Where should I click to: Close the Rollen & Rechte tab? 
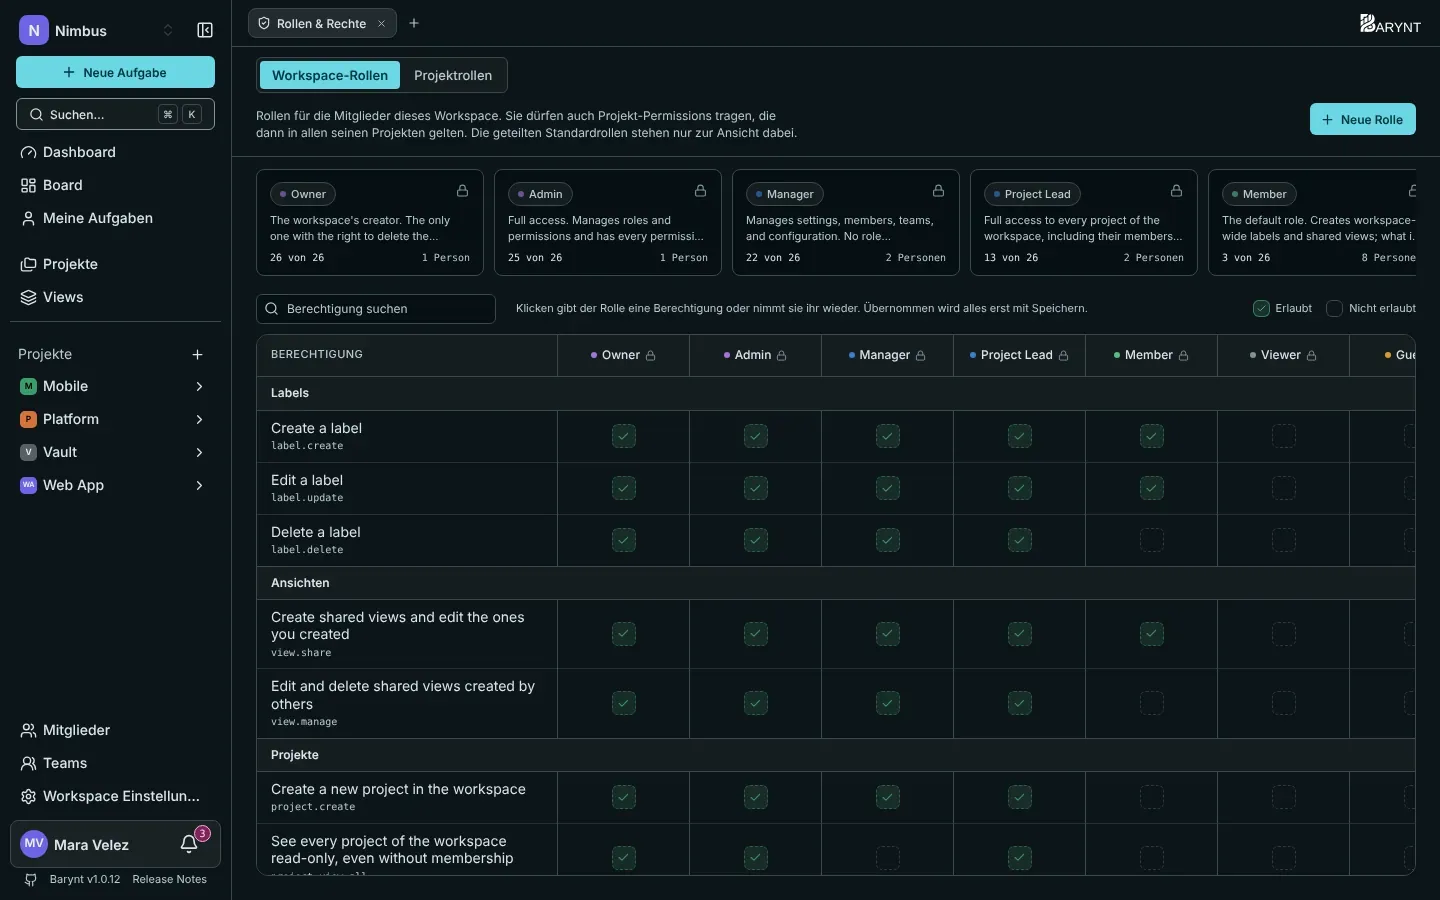(x=381, y=23)
